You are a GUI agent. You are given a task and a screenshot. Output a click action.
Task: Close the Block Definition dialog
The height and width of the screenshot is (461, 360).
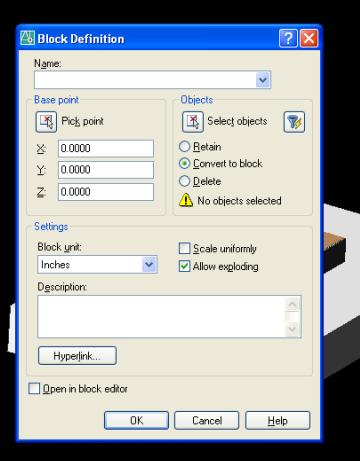point(309,38)
